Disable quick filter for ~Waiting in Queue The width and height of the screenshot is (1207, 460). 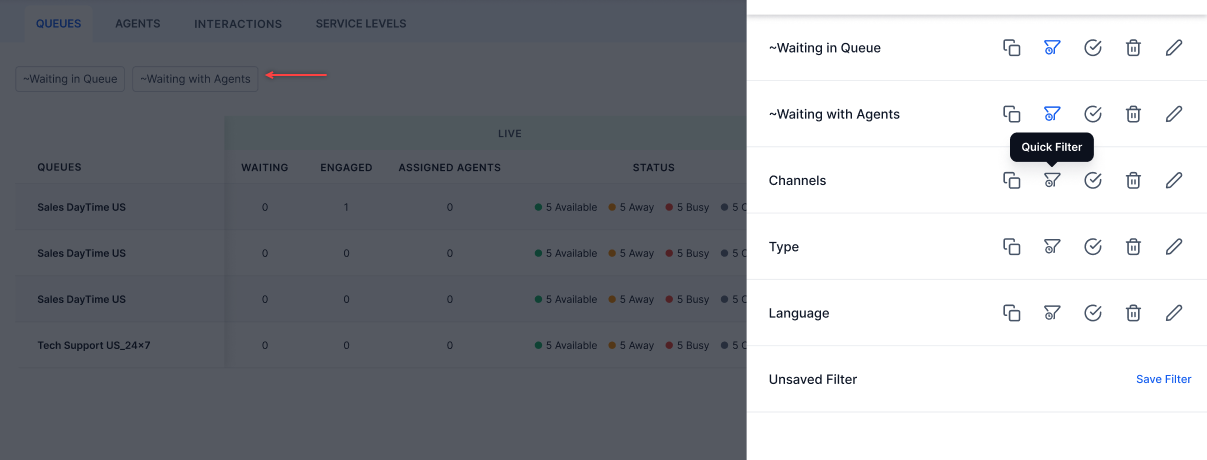point(1051,48)
